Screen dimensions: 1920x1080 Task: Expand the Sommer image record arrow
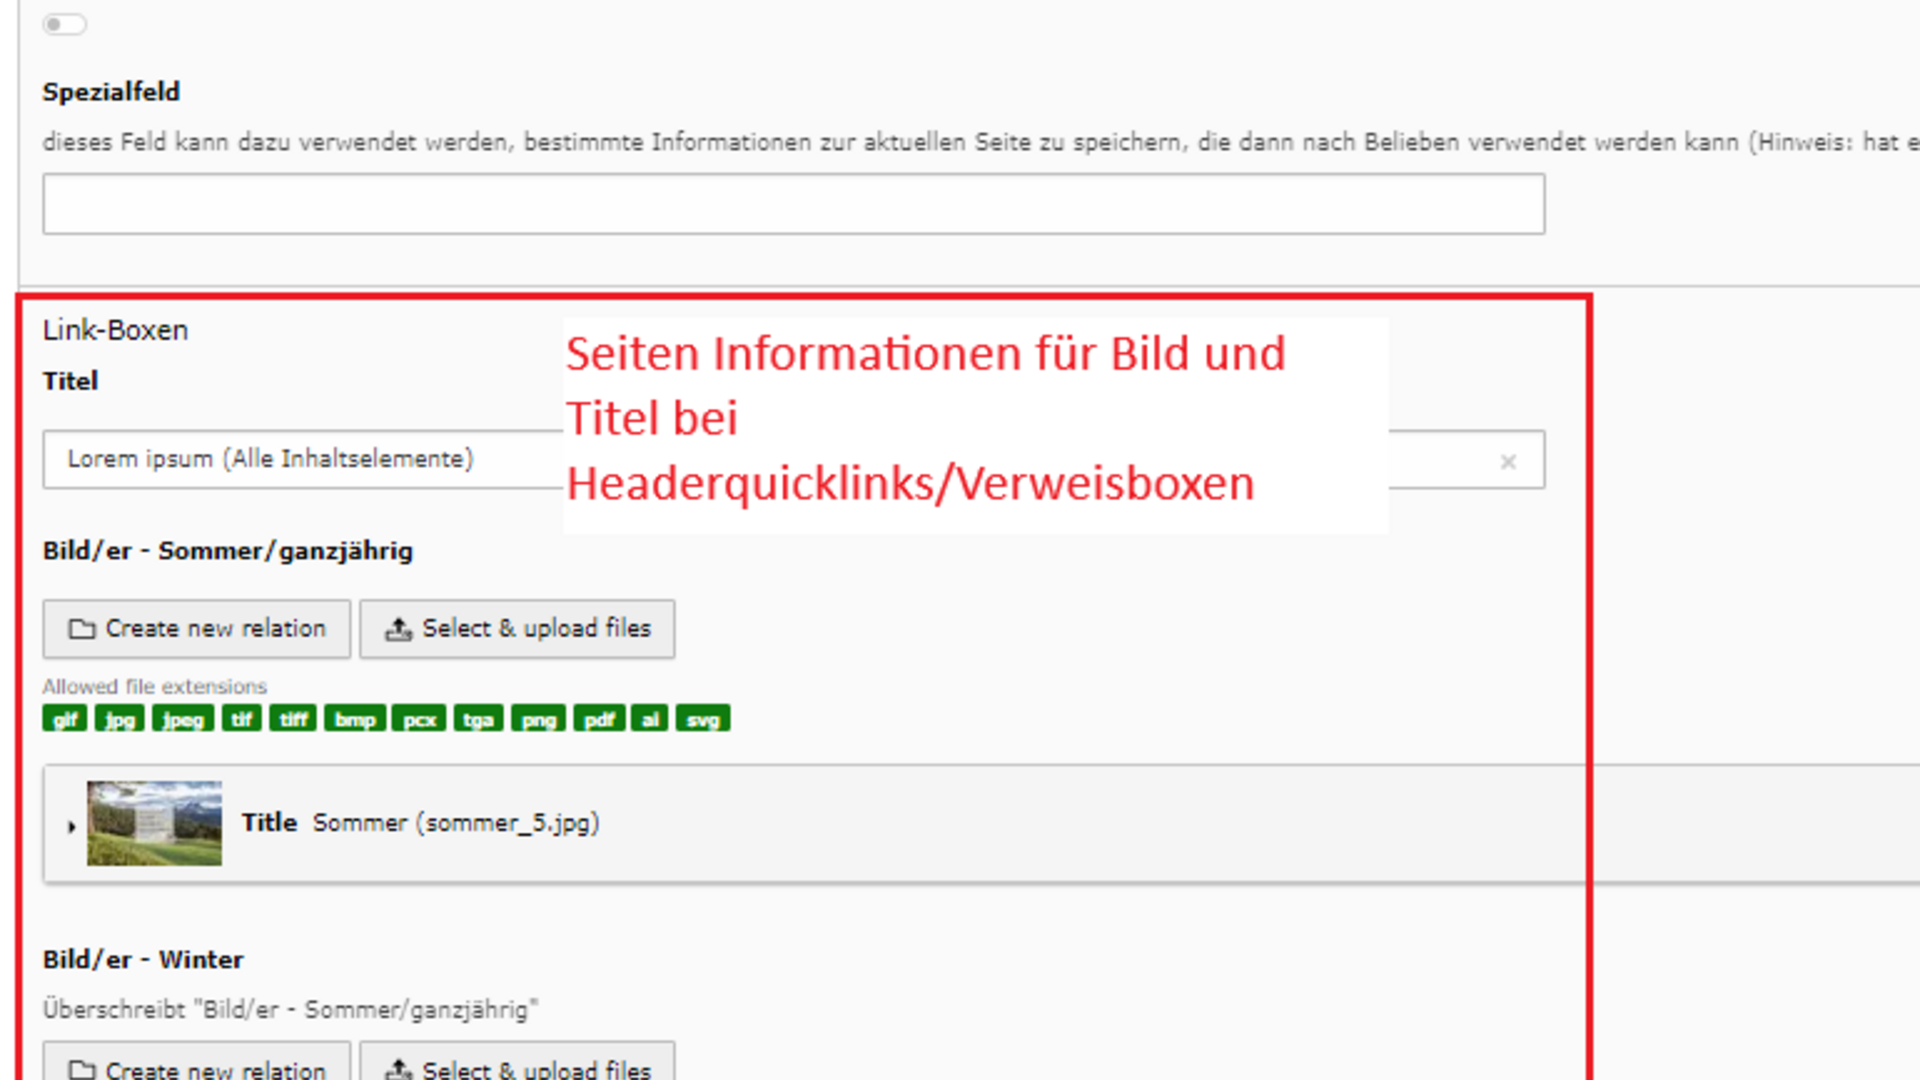(x=71, y=826)
